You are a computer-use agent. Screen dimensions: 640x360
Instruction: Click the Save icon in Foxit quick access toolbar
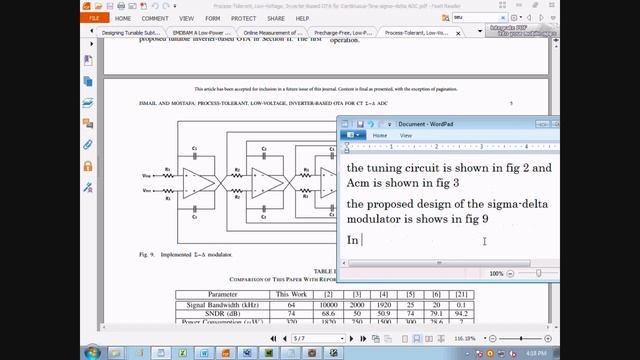coord(109,6)
